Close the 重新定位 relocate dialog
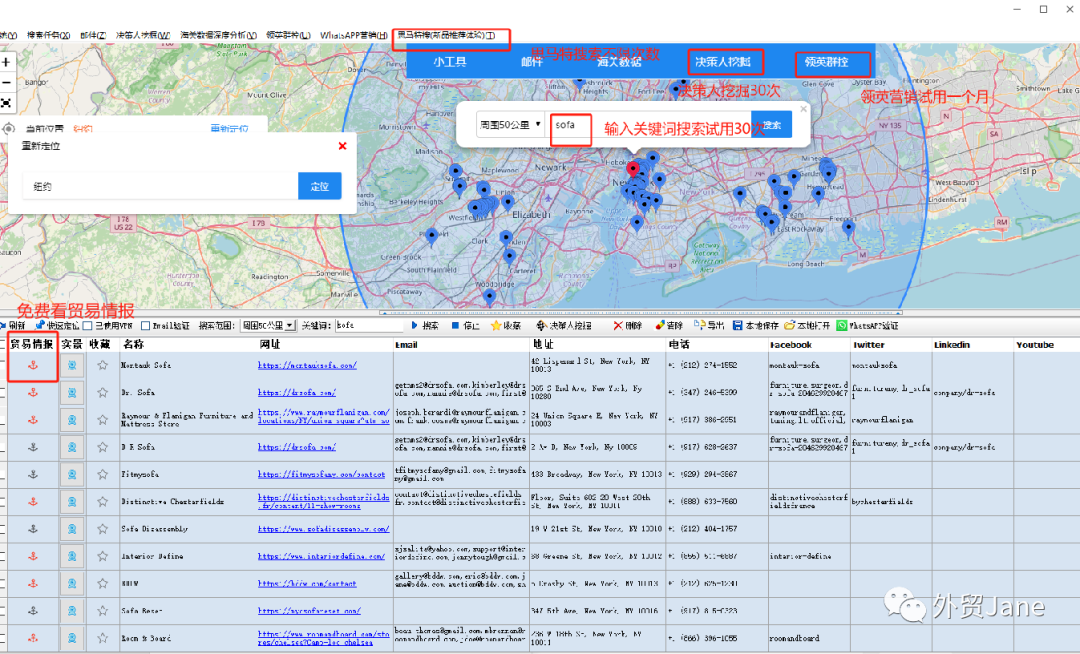This screenshot has width=1080, height=654. 342,146
